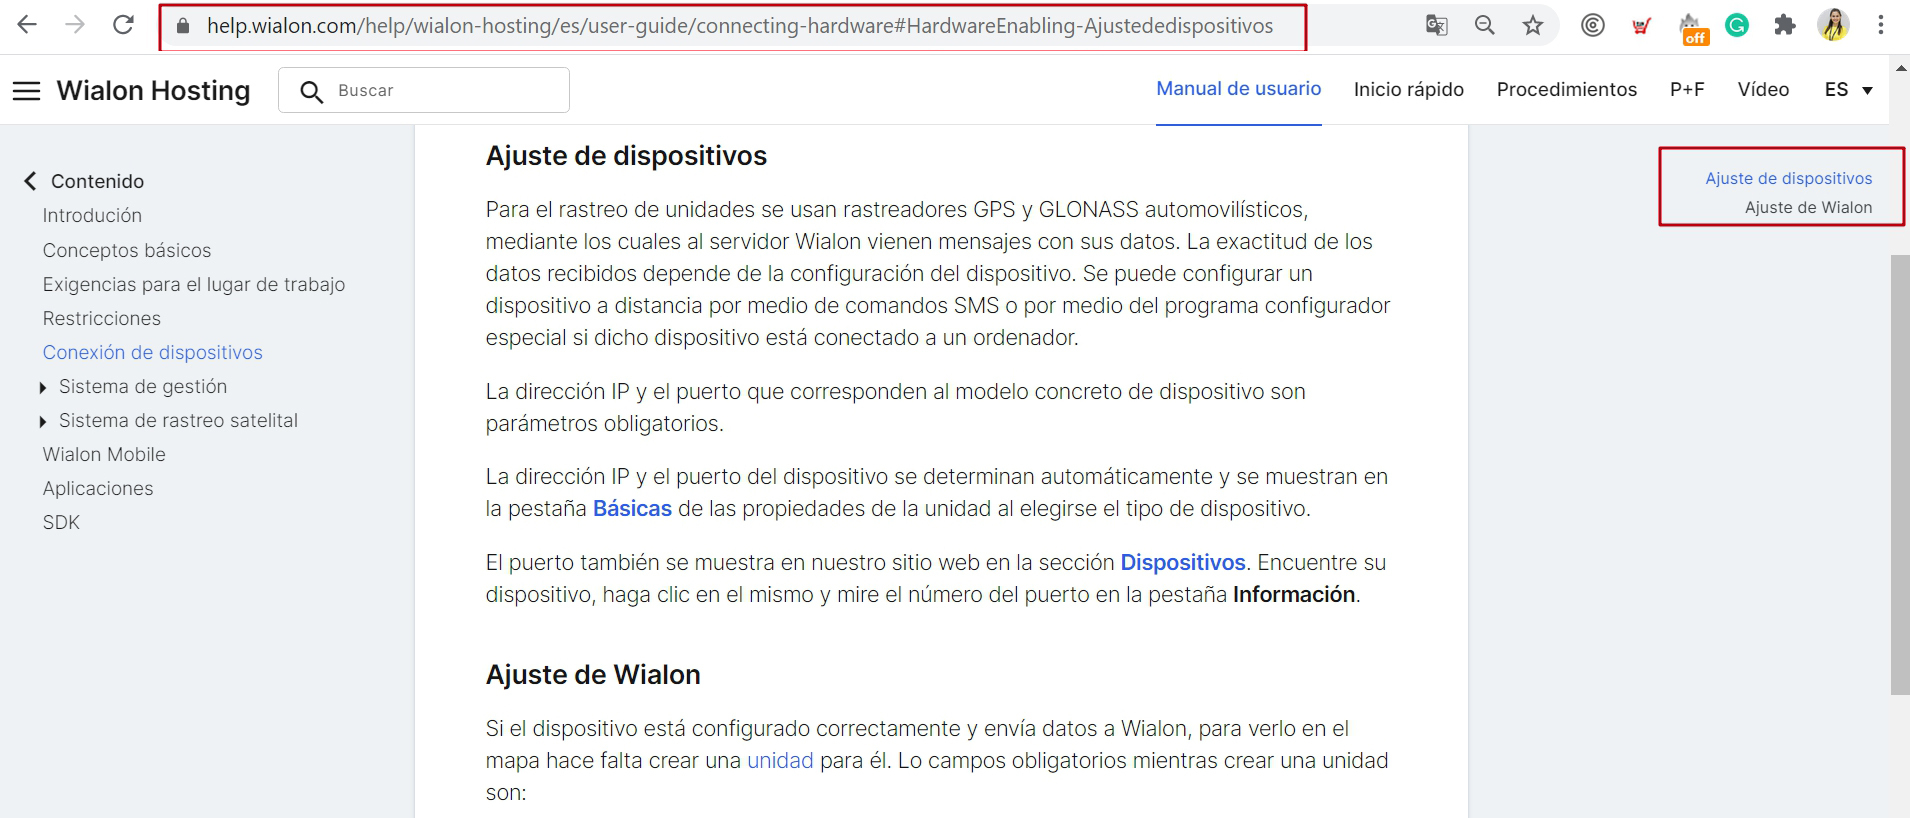Switch to the Inicio rápido tab

point(1408,90)
